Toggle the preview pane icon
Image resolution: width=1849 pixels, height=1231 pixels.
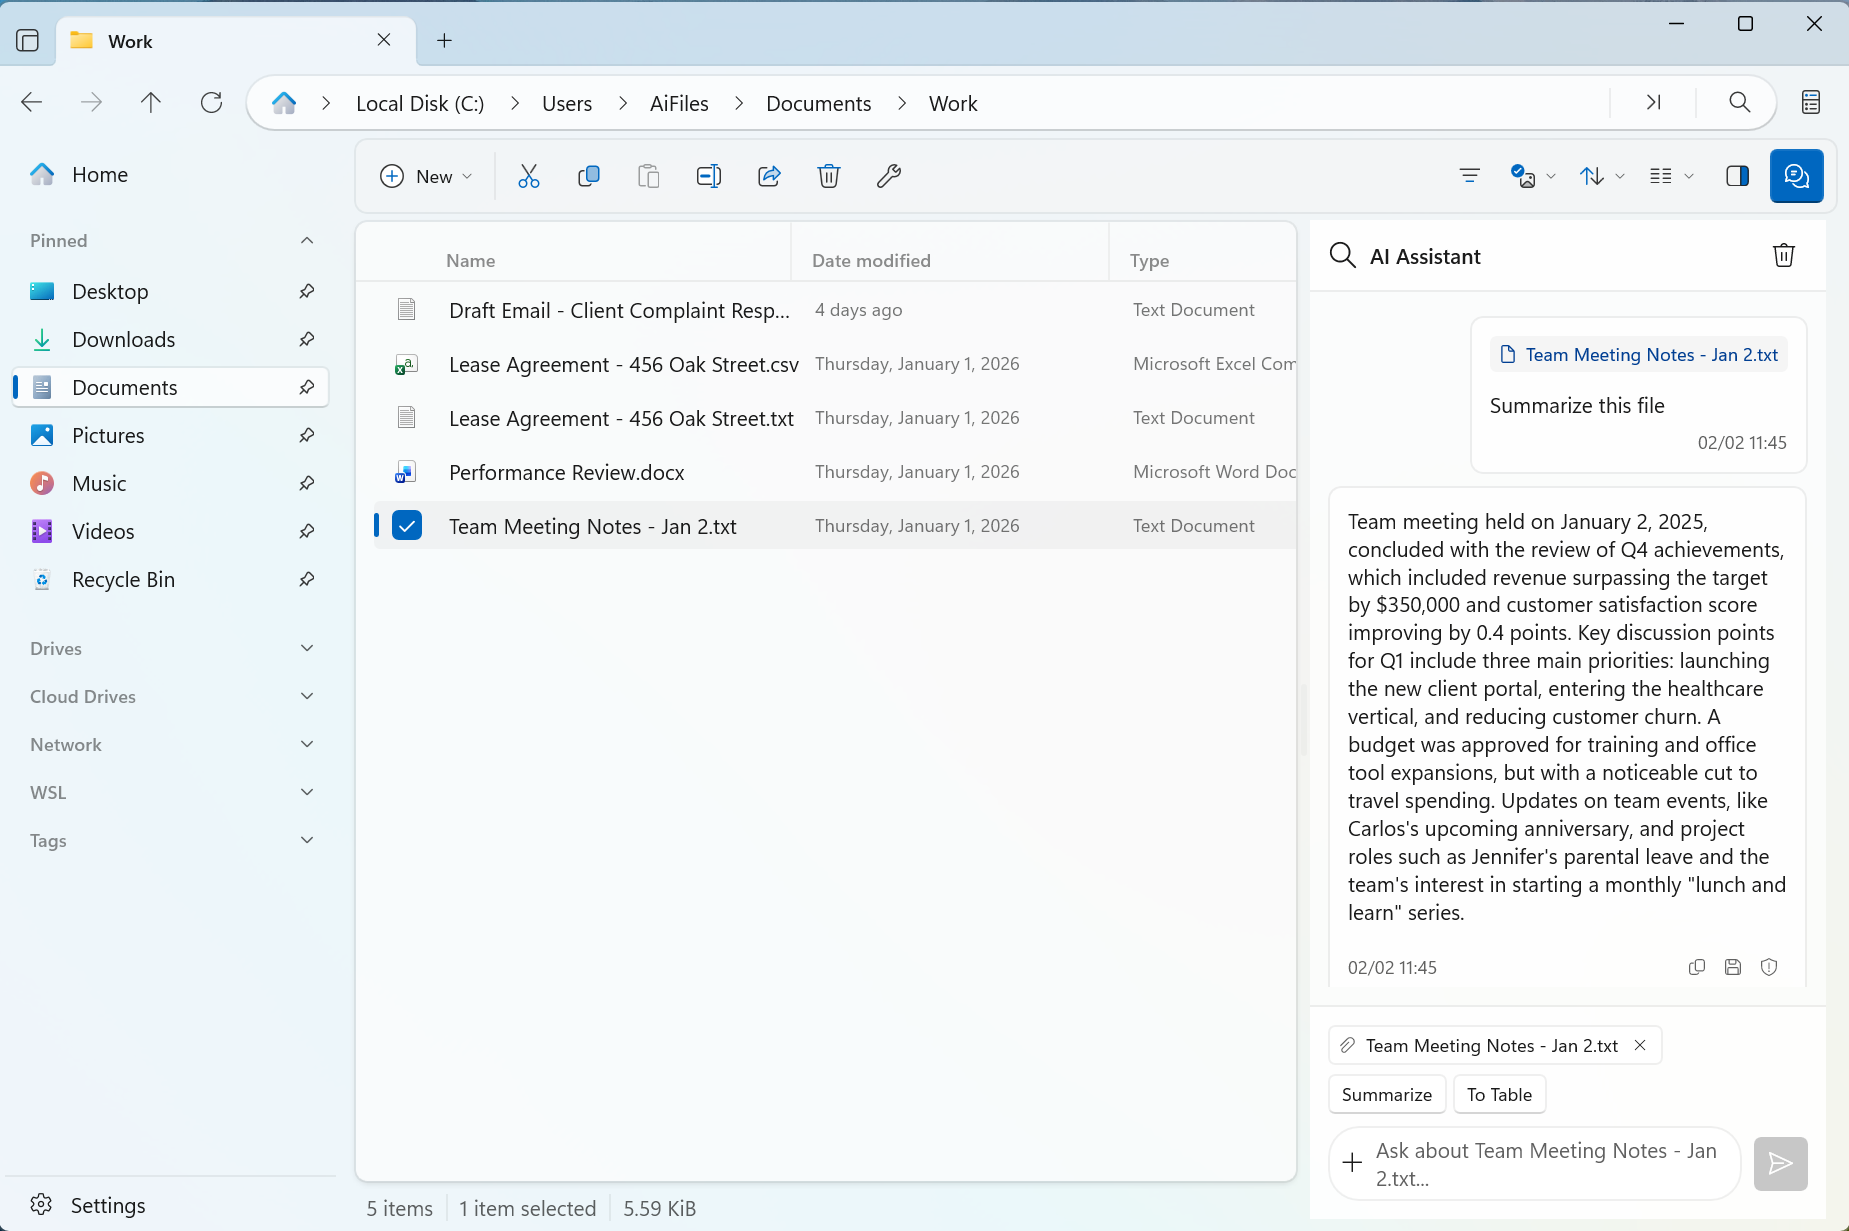pyautogui.click(x=1737, y=177)
